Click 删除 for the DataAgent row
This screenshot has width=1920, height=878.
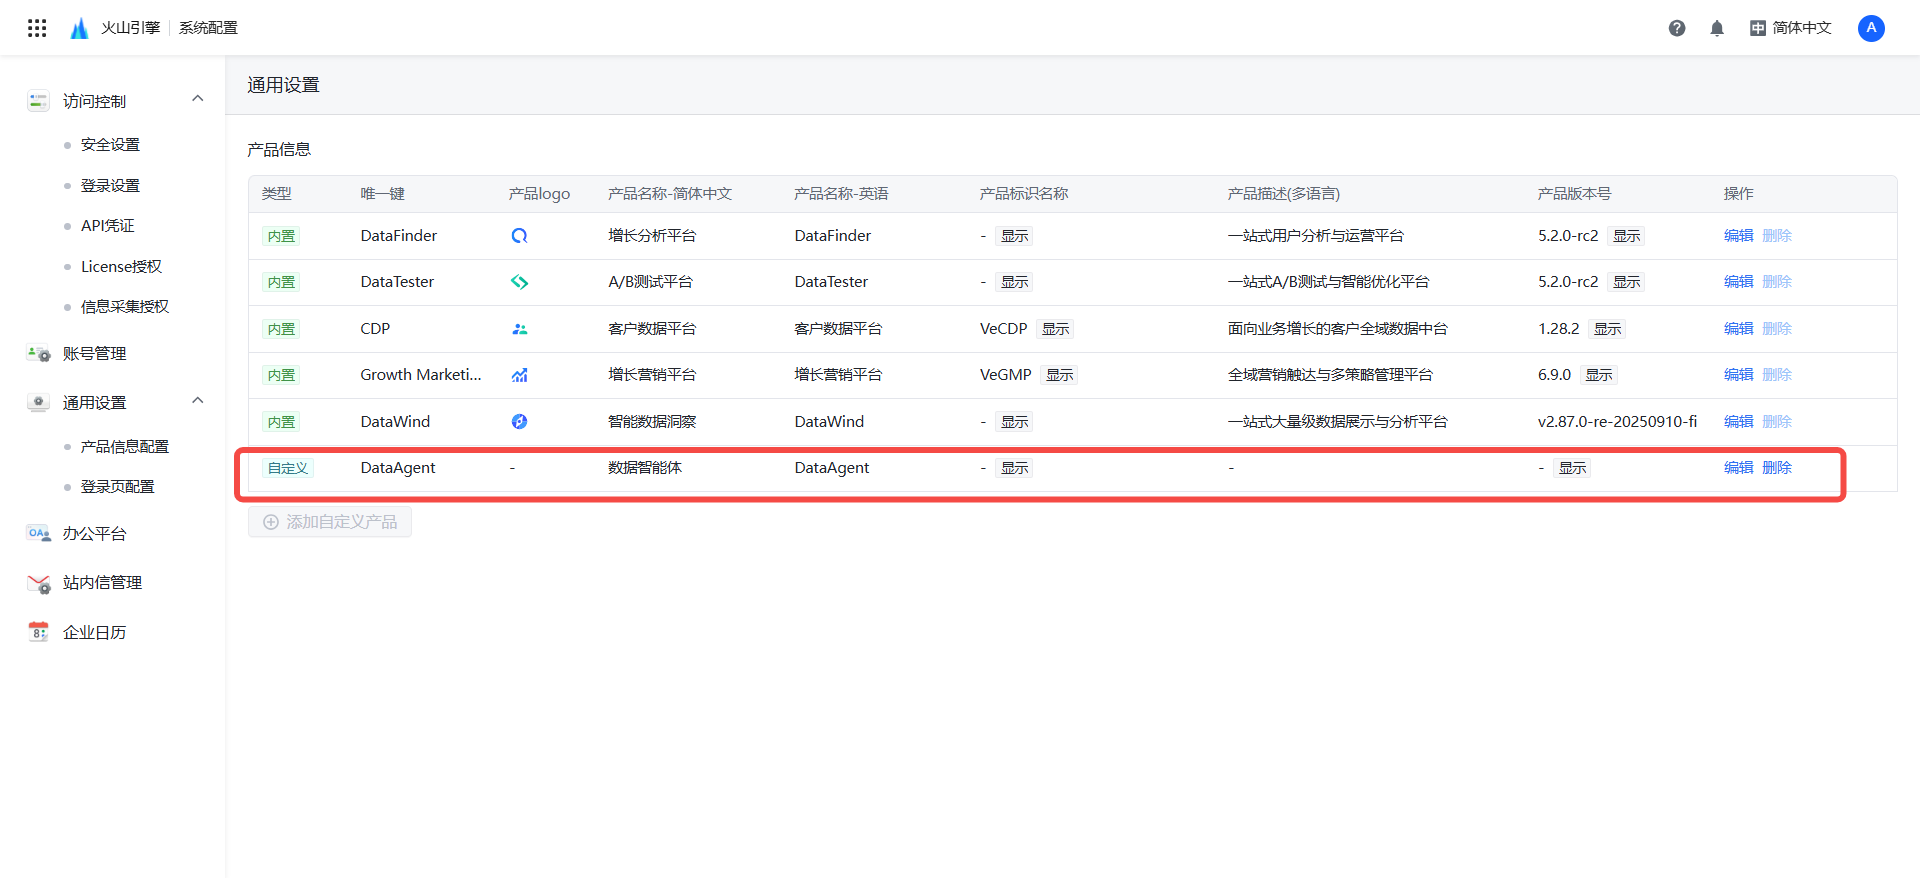tap(1777, 468)
